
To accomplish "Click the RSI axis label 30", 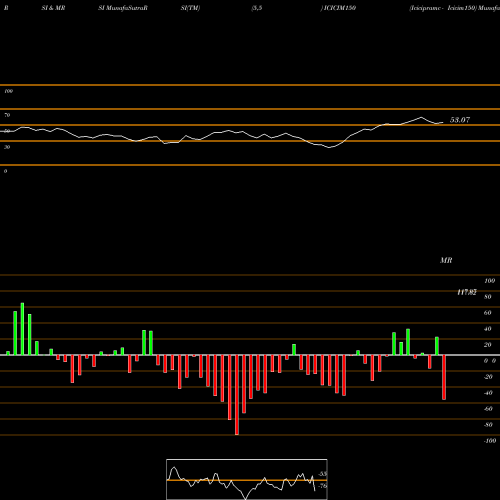I will point(7,147).
